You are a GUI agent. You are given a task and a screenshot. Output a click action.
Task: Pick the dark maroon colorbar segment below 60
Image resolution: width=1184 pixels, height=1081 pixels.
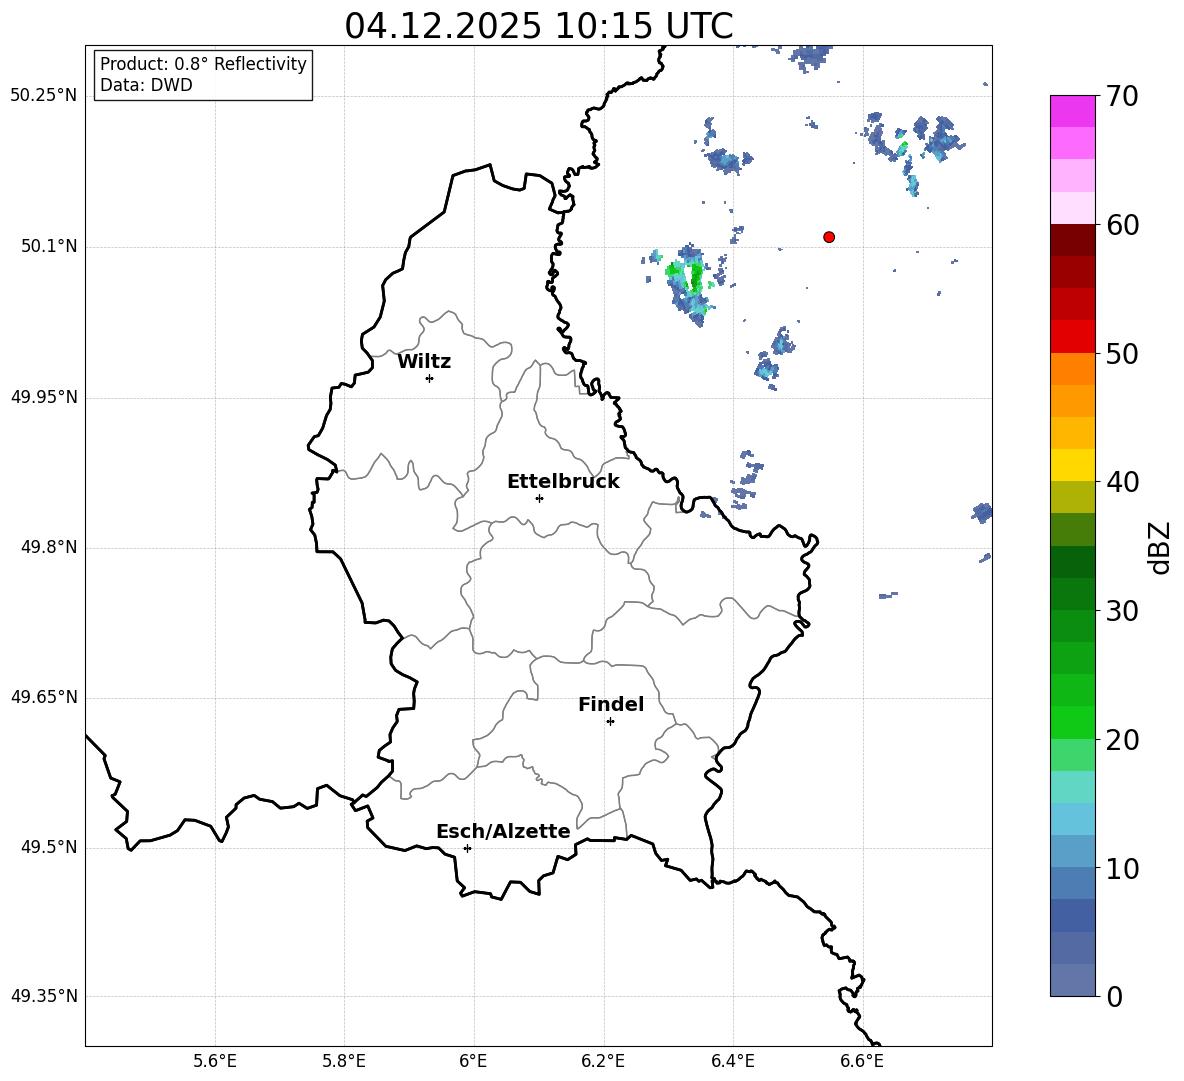click(x=1072, y=240)
